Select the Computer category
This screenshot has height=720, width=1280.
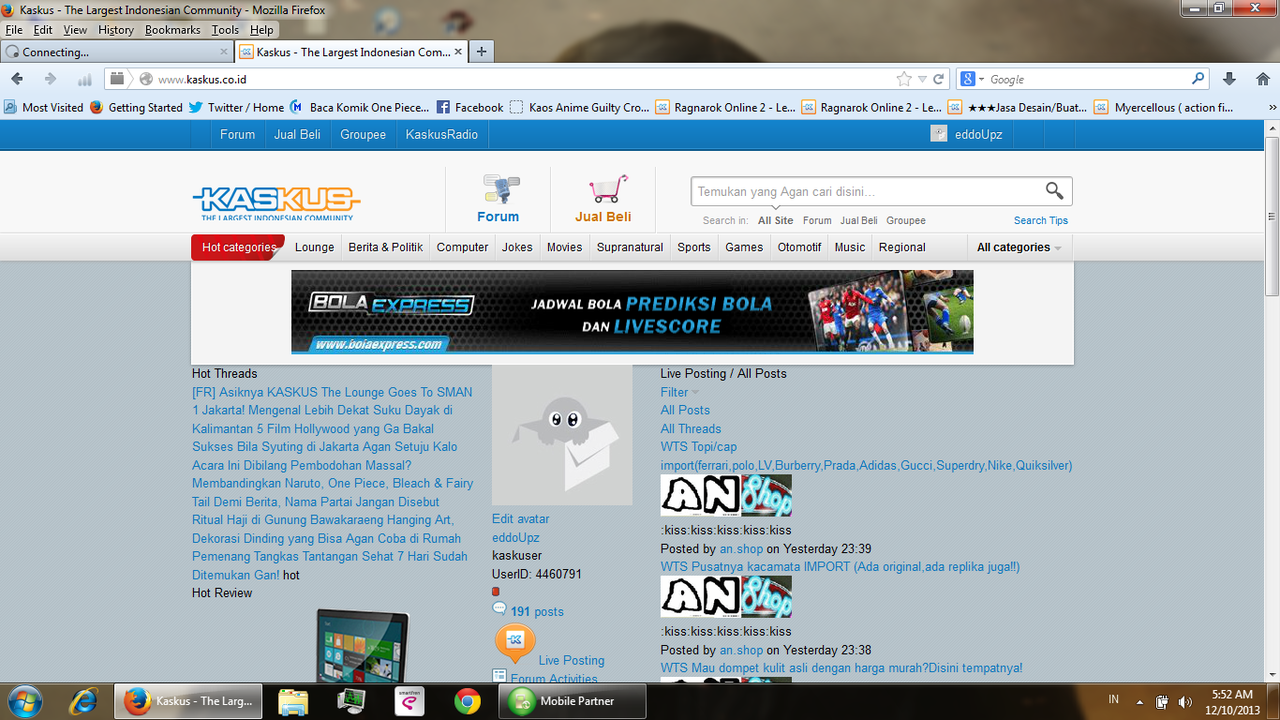pos(463,247)
